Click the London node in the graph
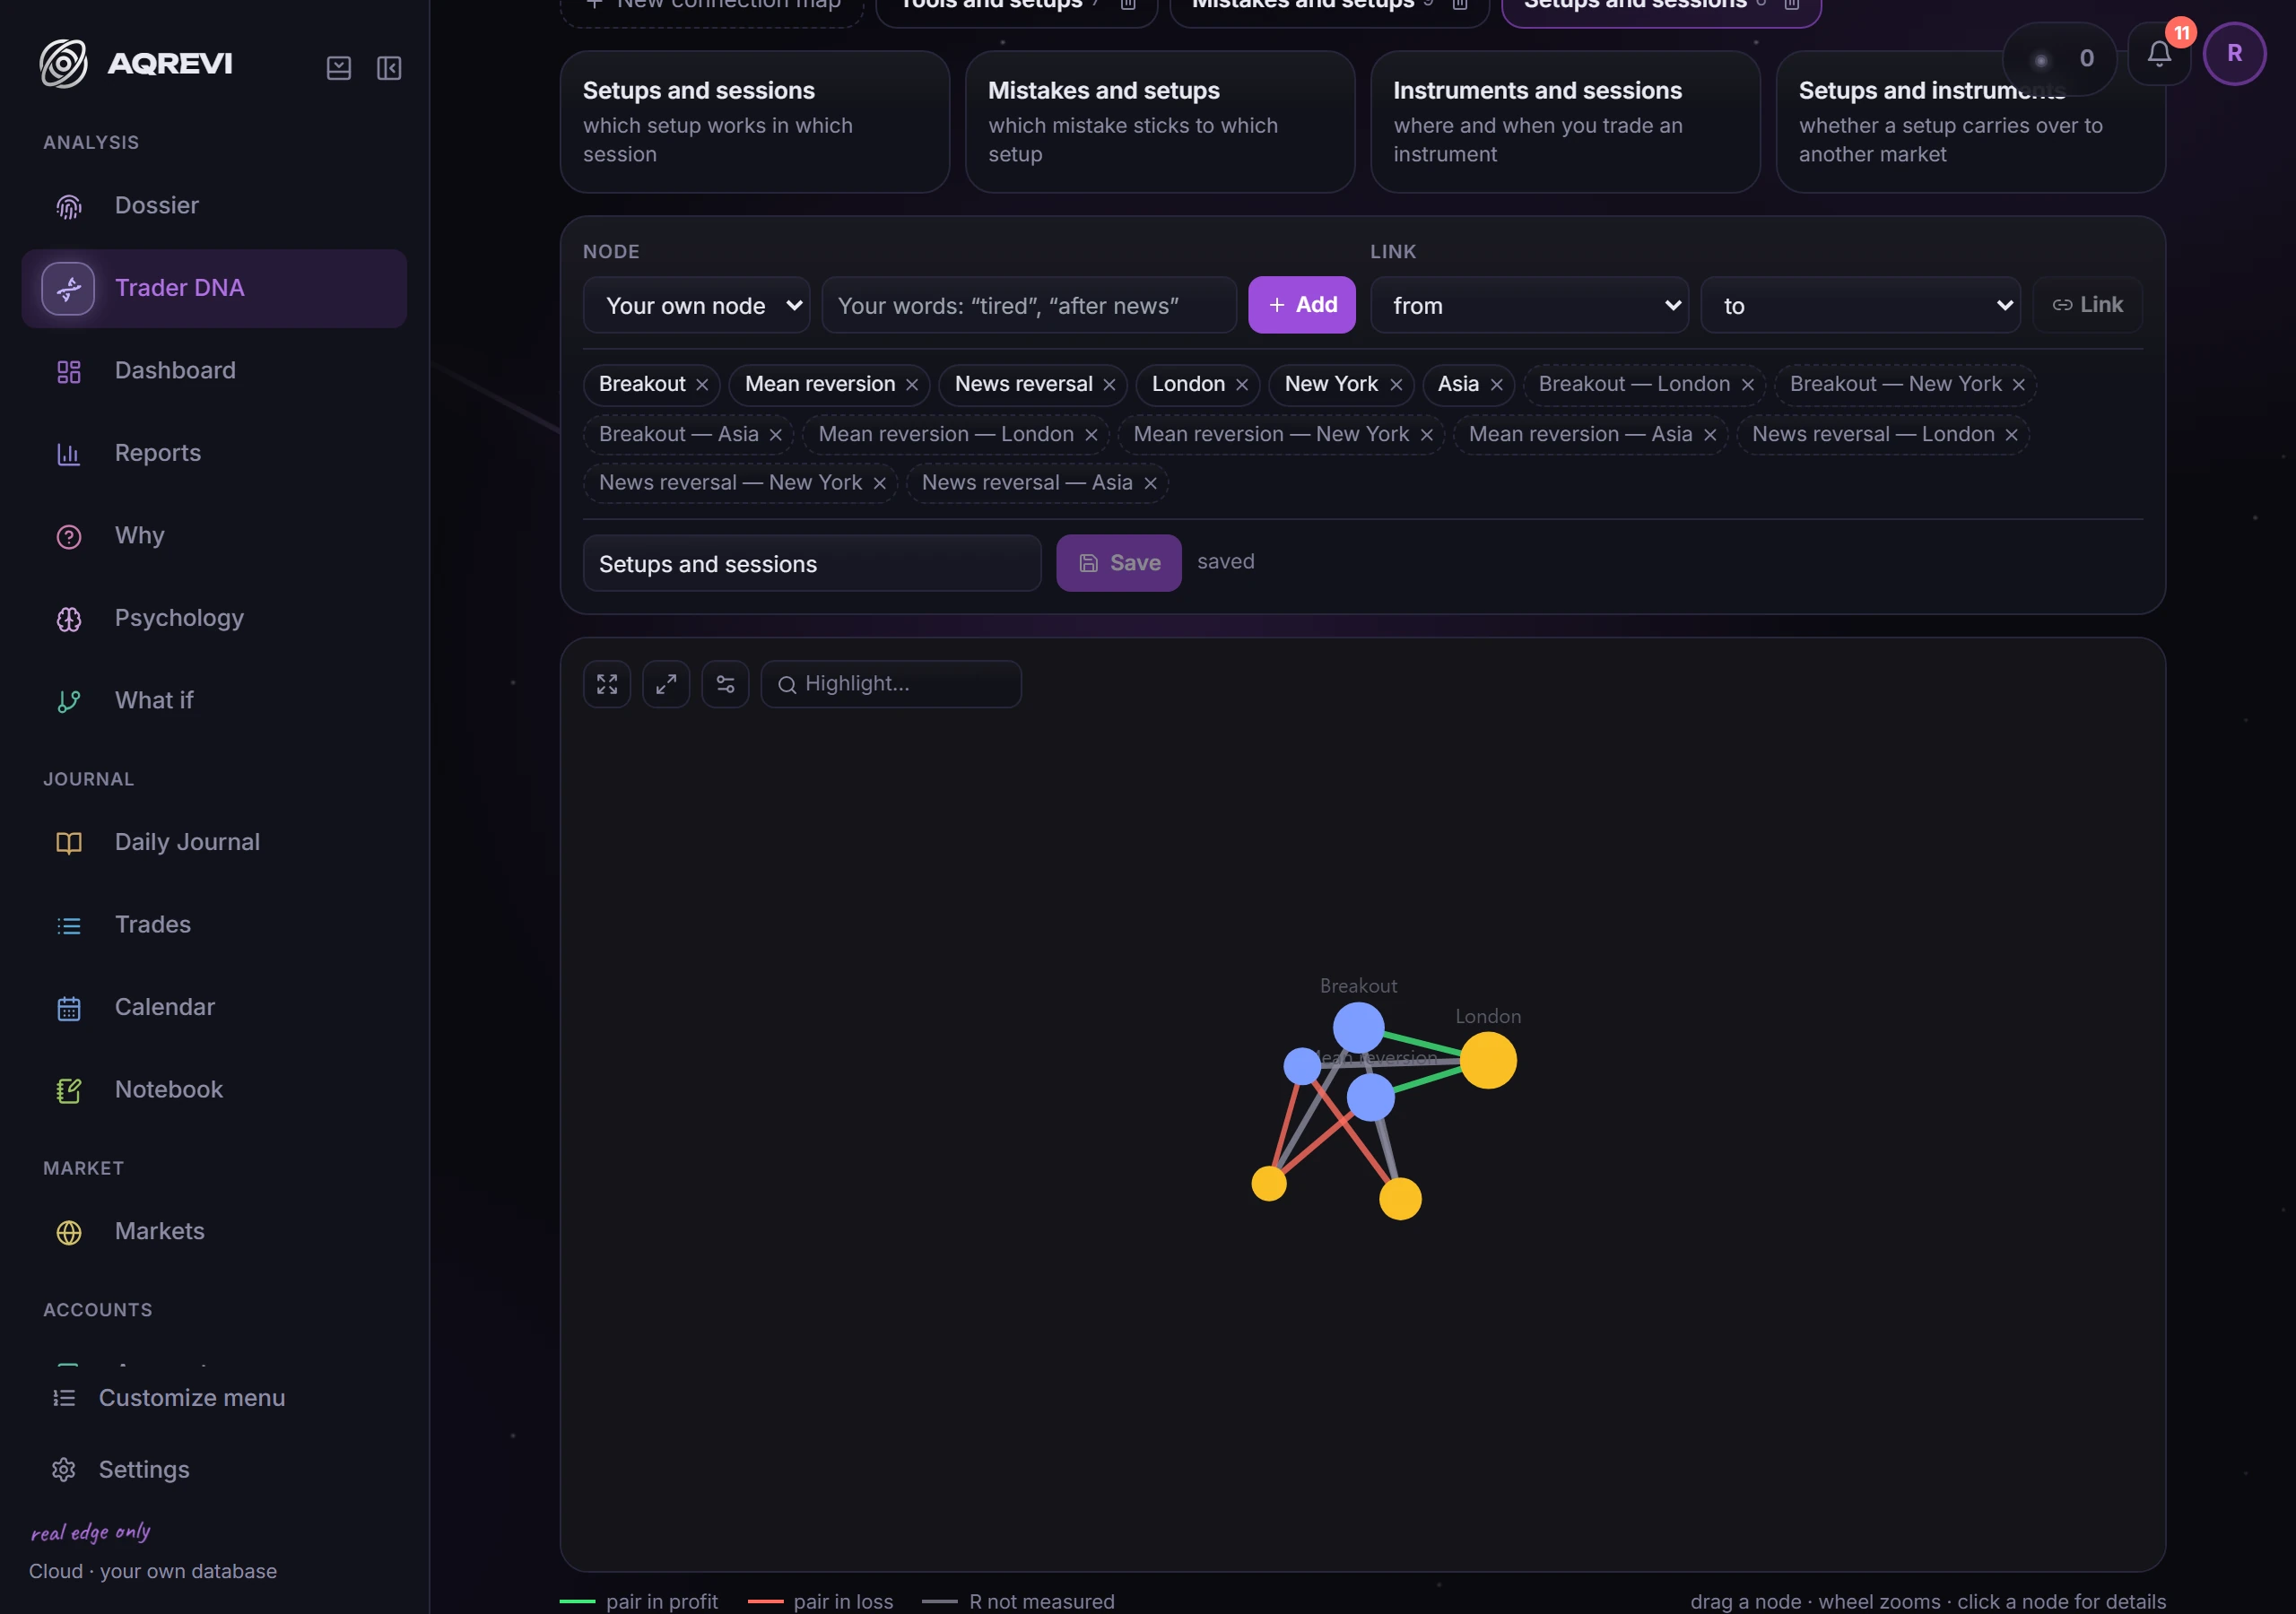 [x=1488, y=1061]
